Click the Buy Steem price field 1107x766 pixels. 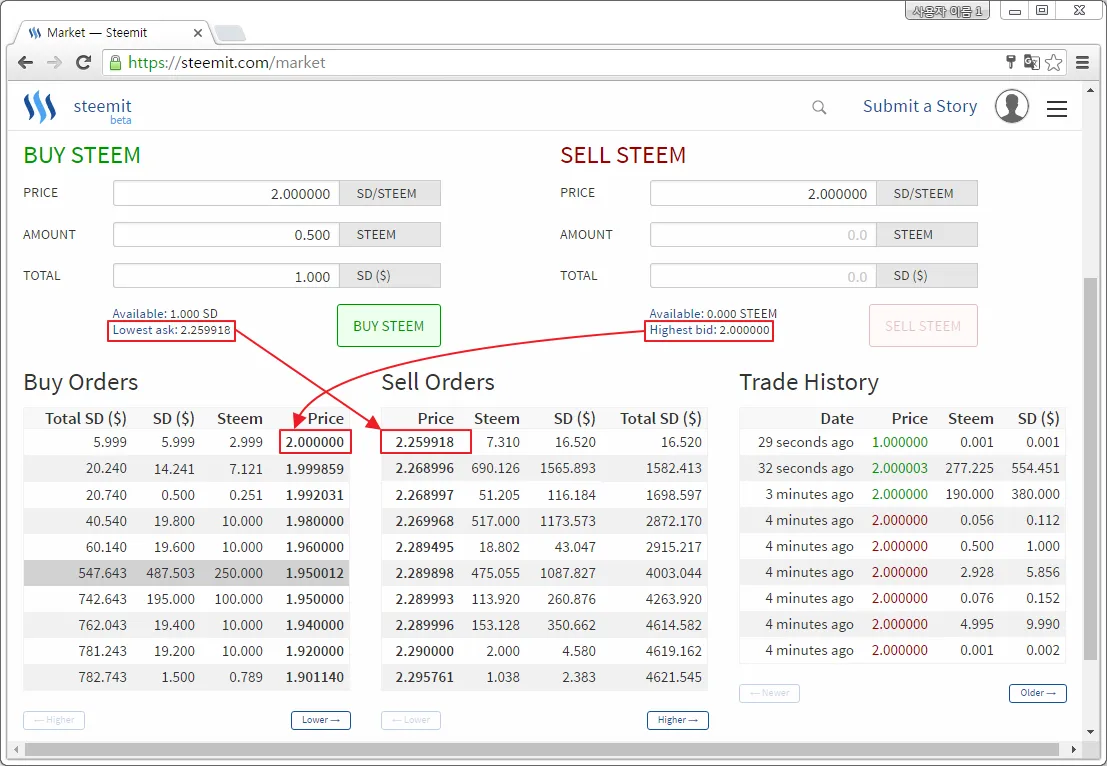[x=226, y=193]
